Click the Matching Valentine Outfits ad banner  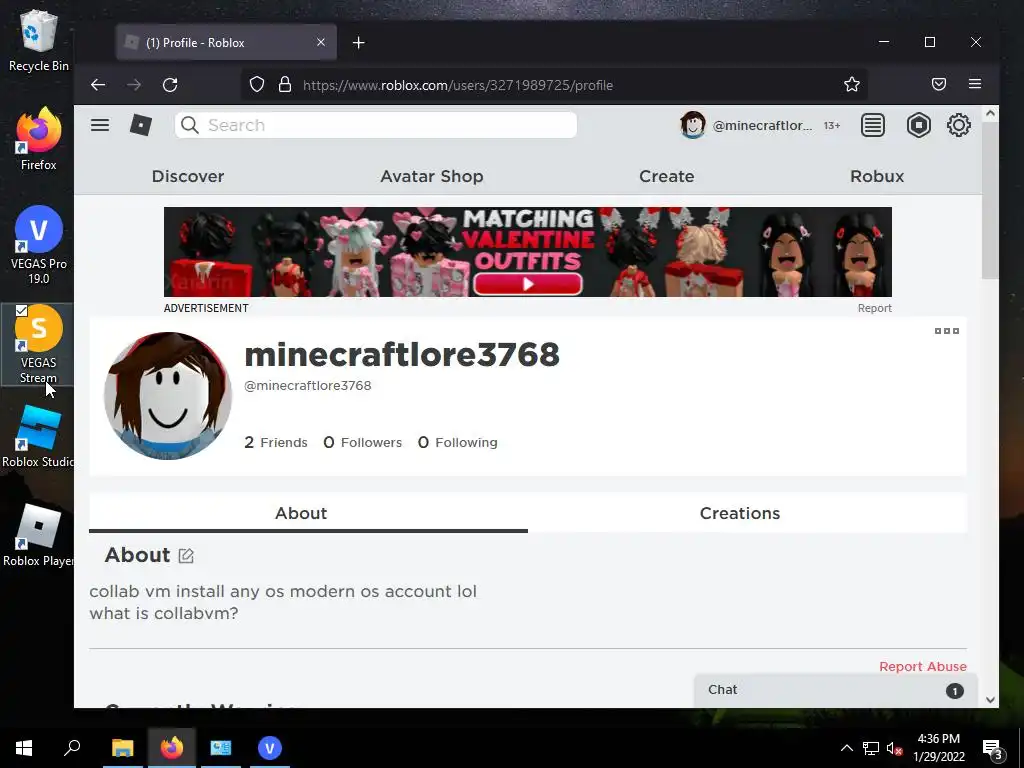coord(528,252)
